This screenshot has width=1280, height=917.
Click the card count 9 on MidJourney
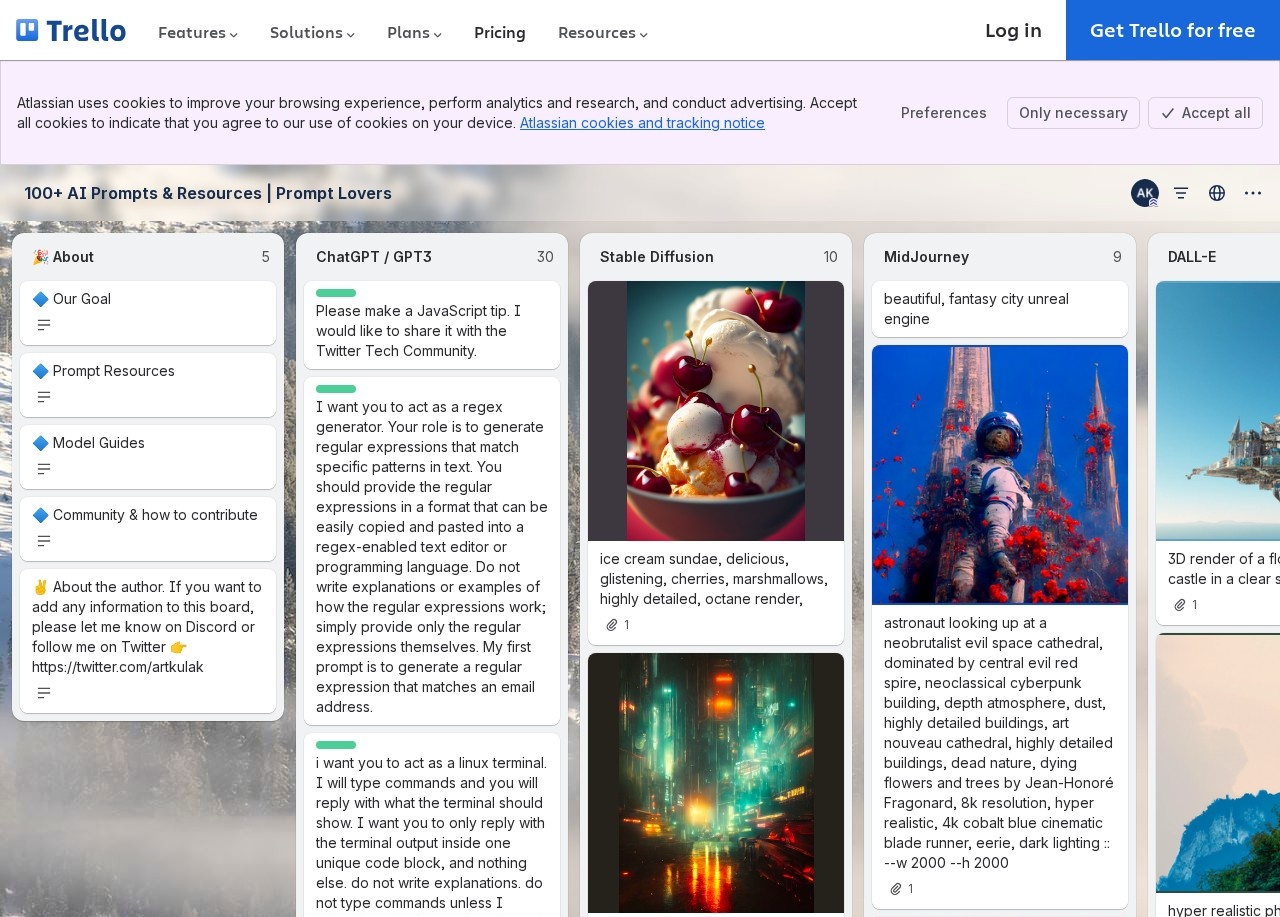(x=1117, y=257)
